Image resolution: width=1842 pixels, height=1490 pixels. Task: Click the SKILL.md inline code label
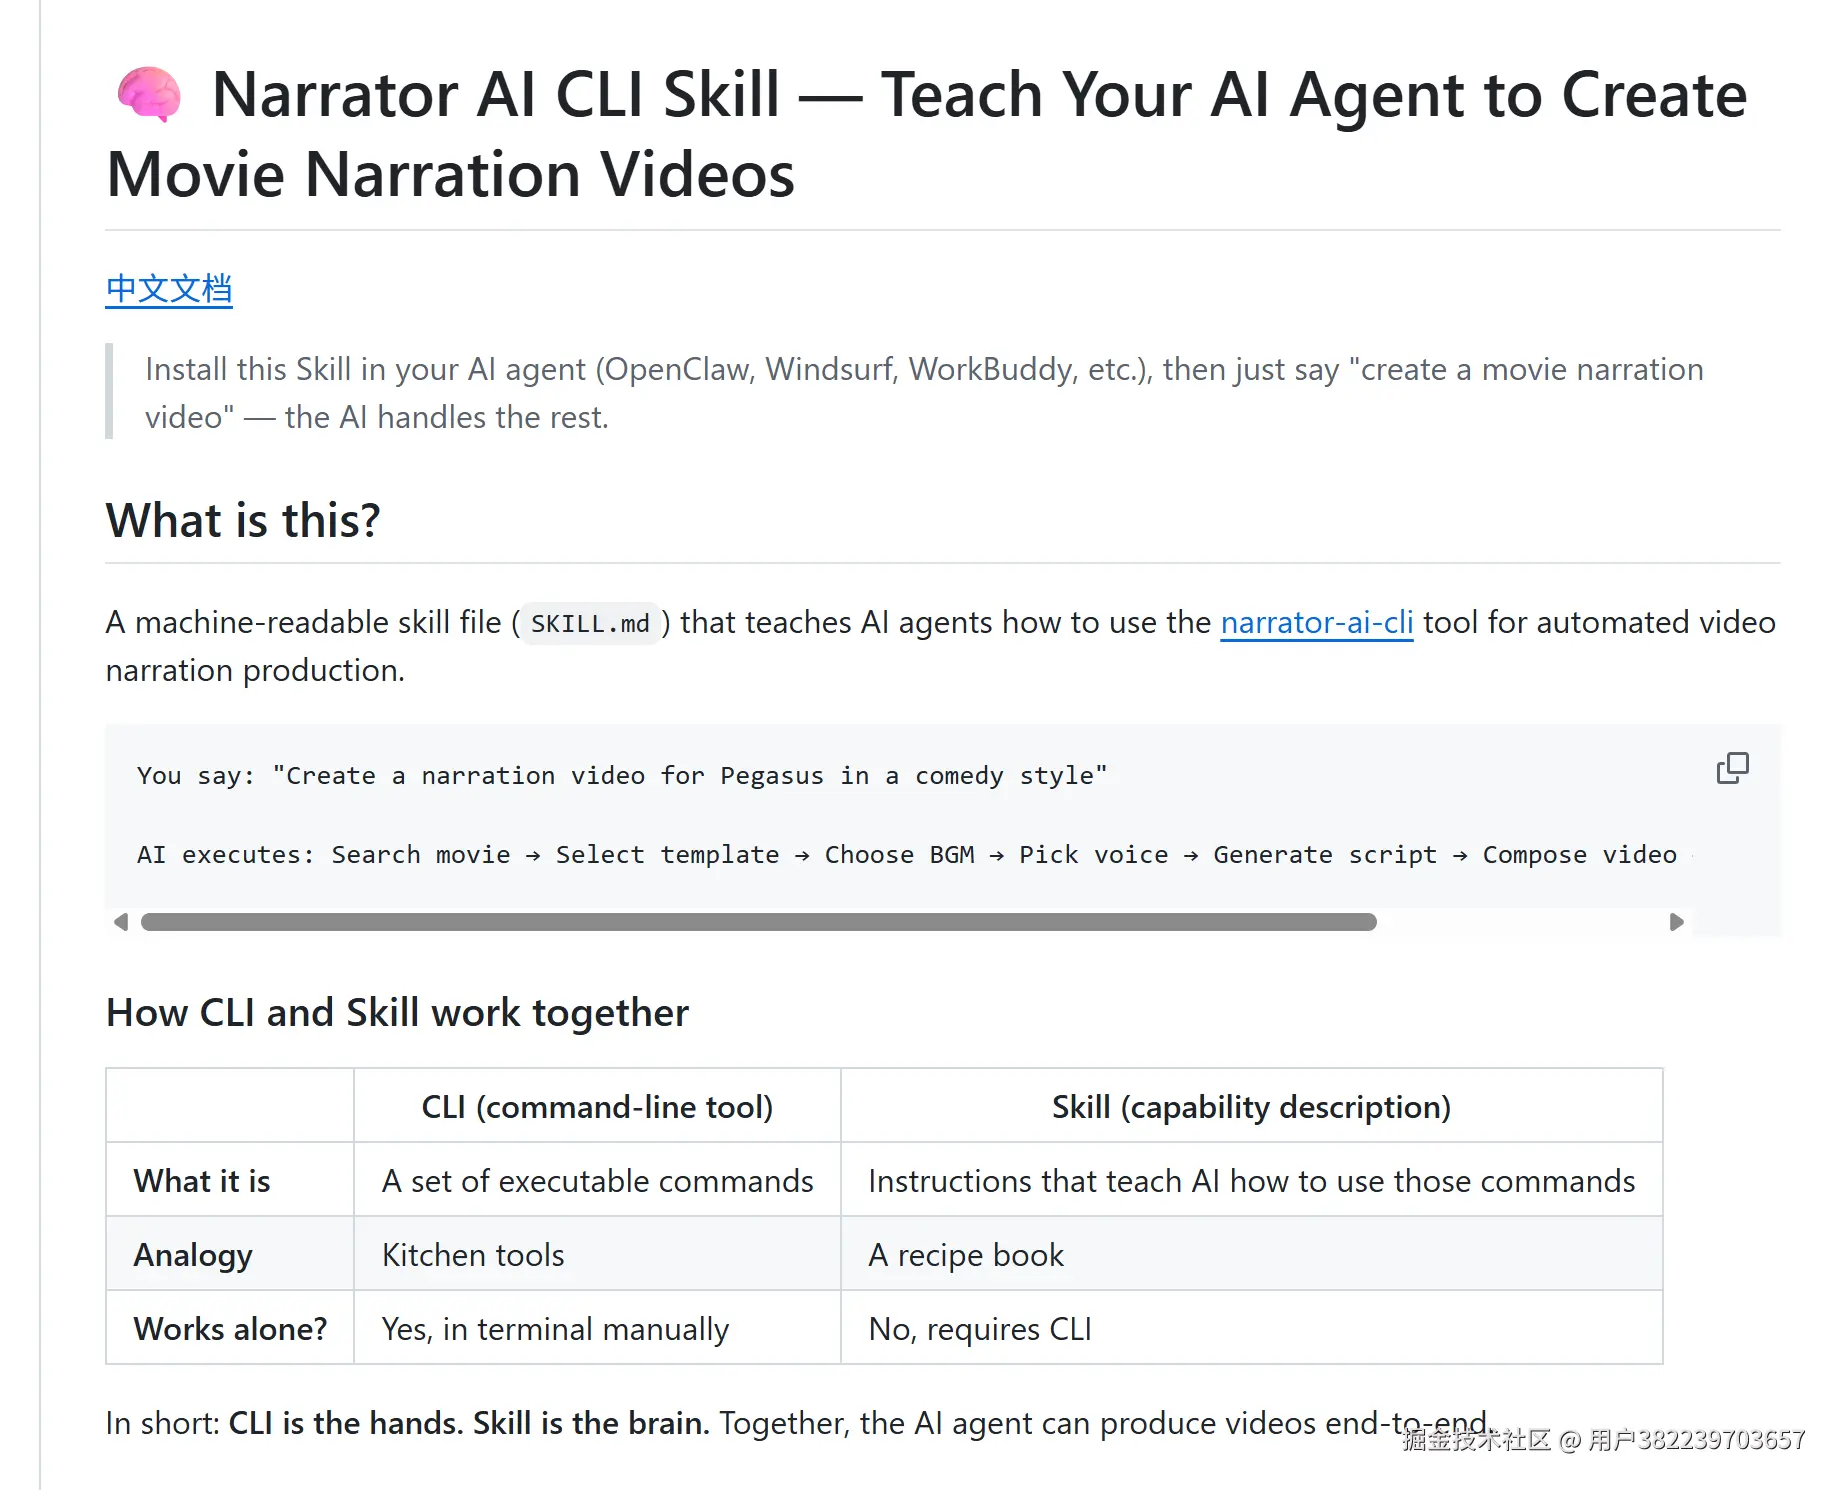590,624
